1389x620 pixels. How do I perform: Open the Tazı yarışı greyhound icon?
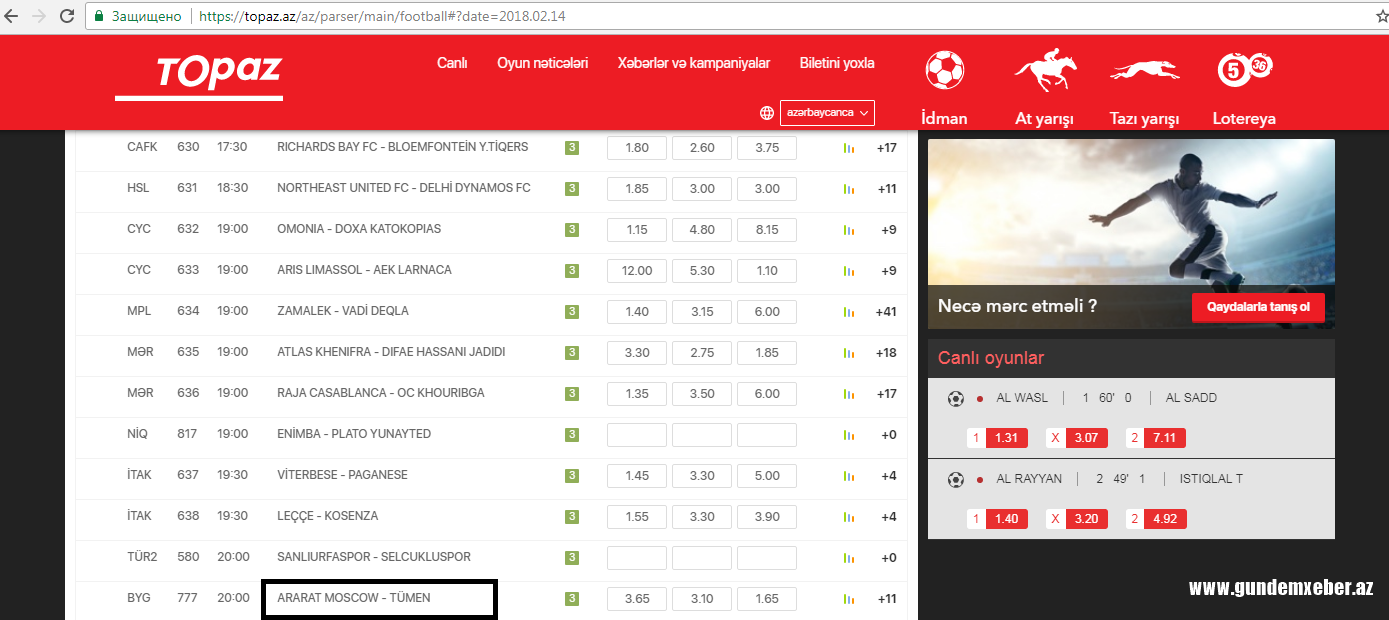click(x=1144, y=71)
